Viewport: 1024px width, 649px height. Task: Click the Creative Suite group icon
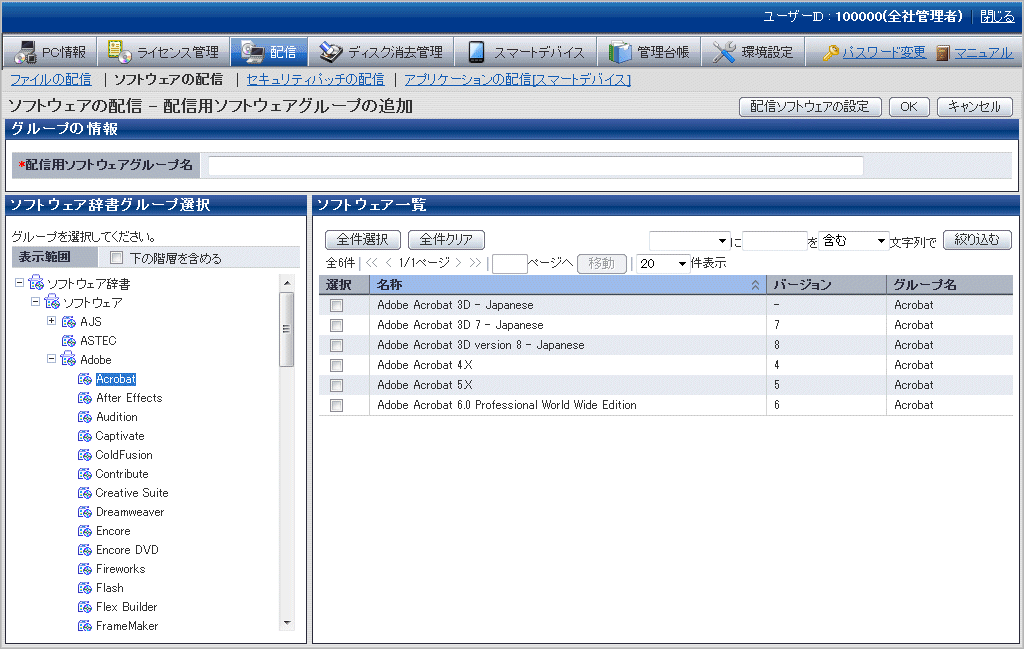85,492
